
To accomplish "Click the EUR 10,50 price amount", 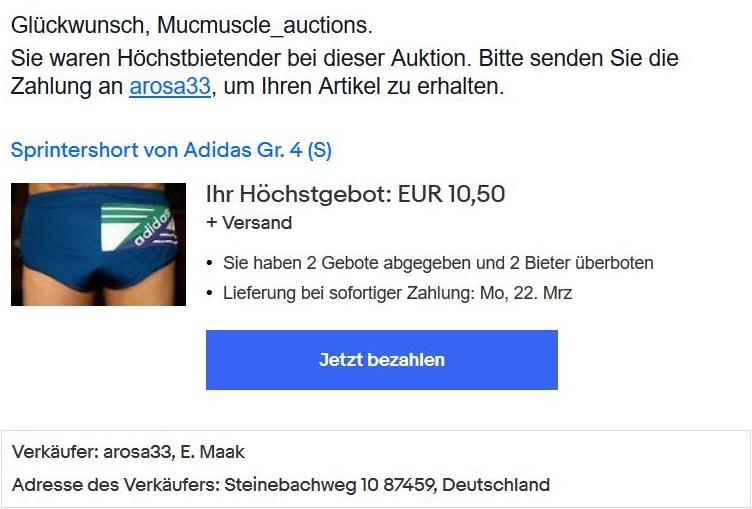I will (x=451, y=194).
